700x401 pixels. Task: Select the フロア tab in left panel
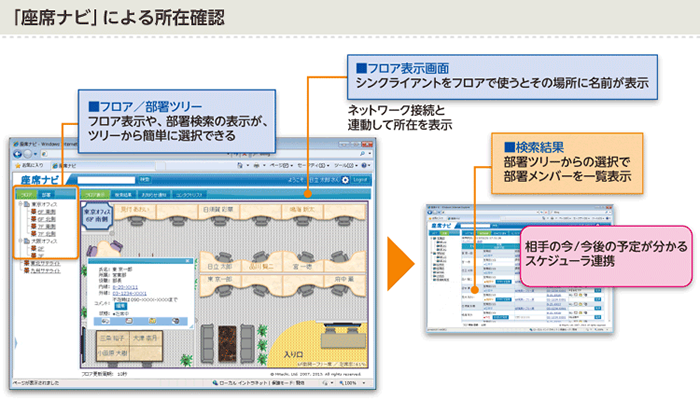pyautogui.click(x=26, y=195)
